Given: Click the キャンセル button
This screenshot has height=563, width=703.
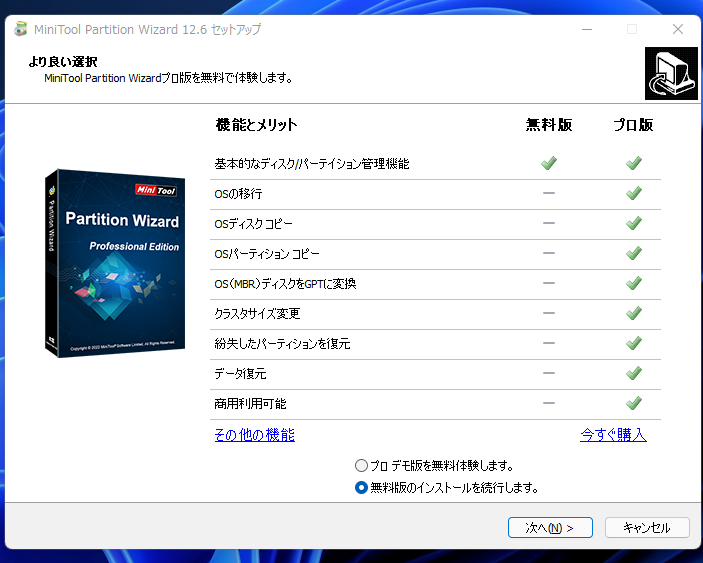Looking at the screenshot, I should pos(647,528).
